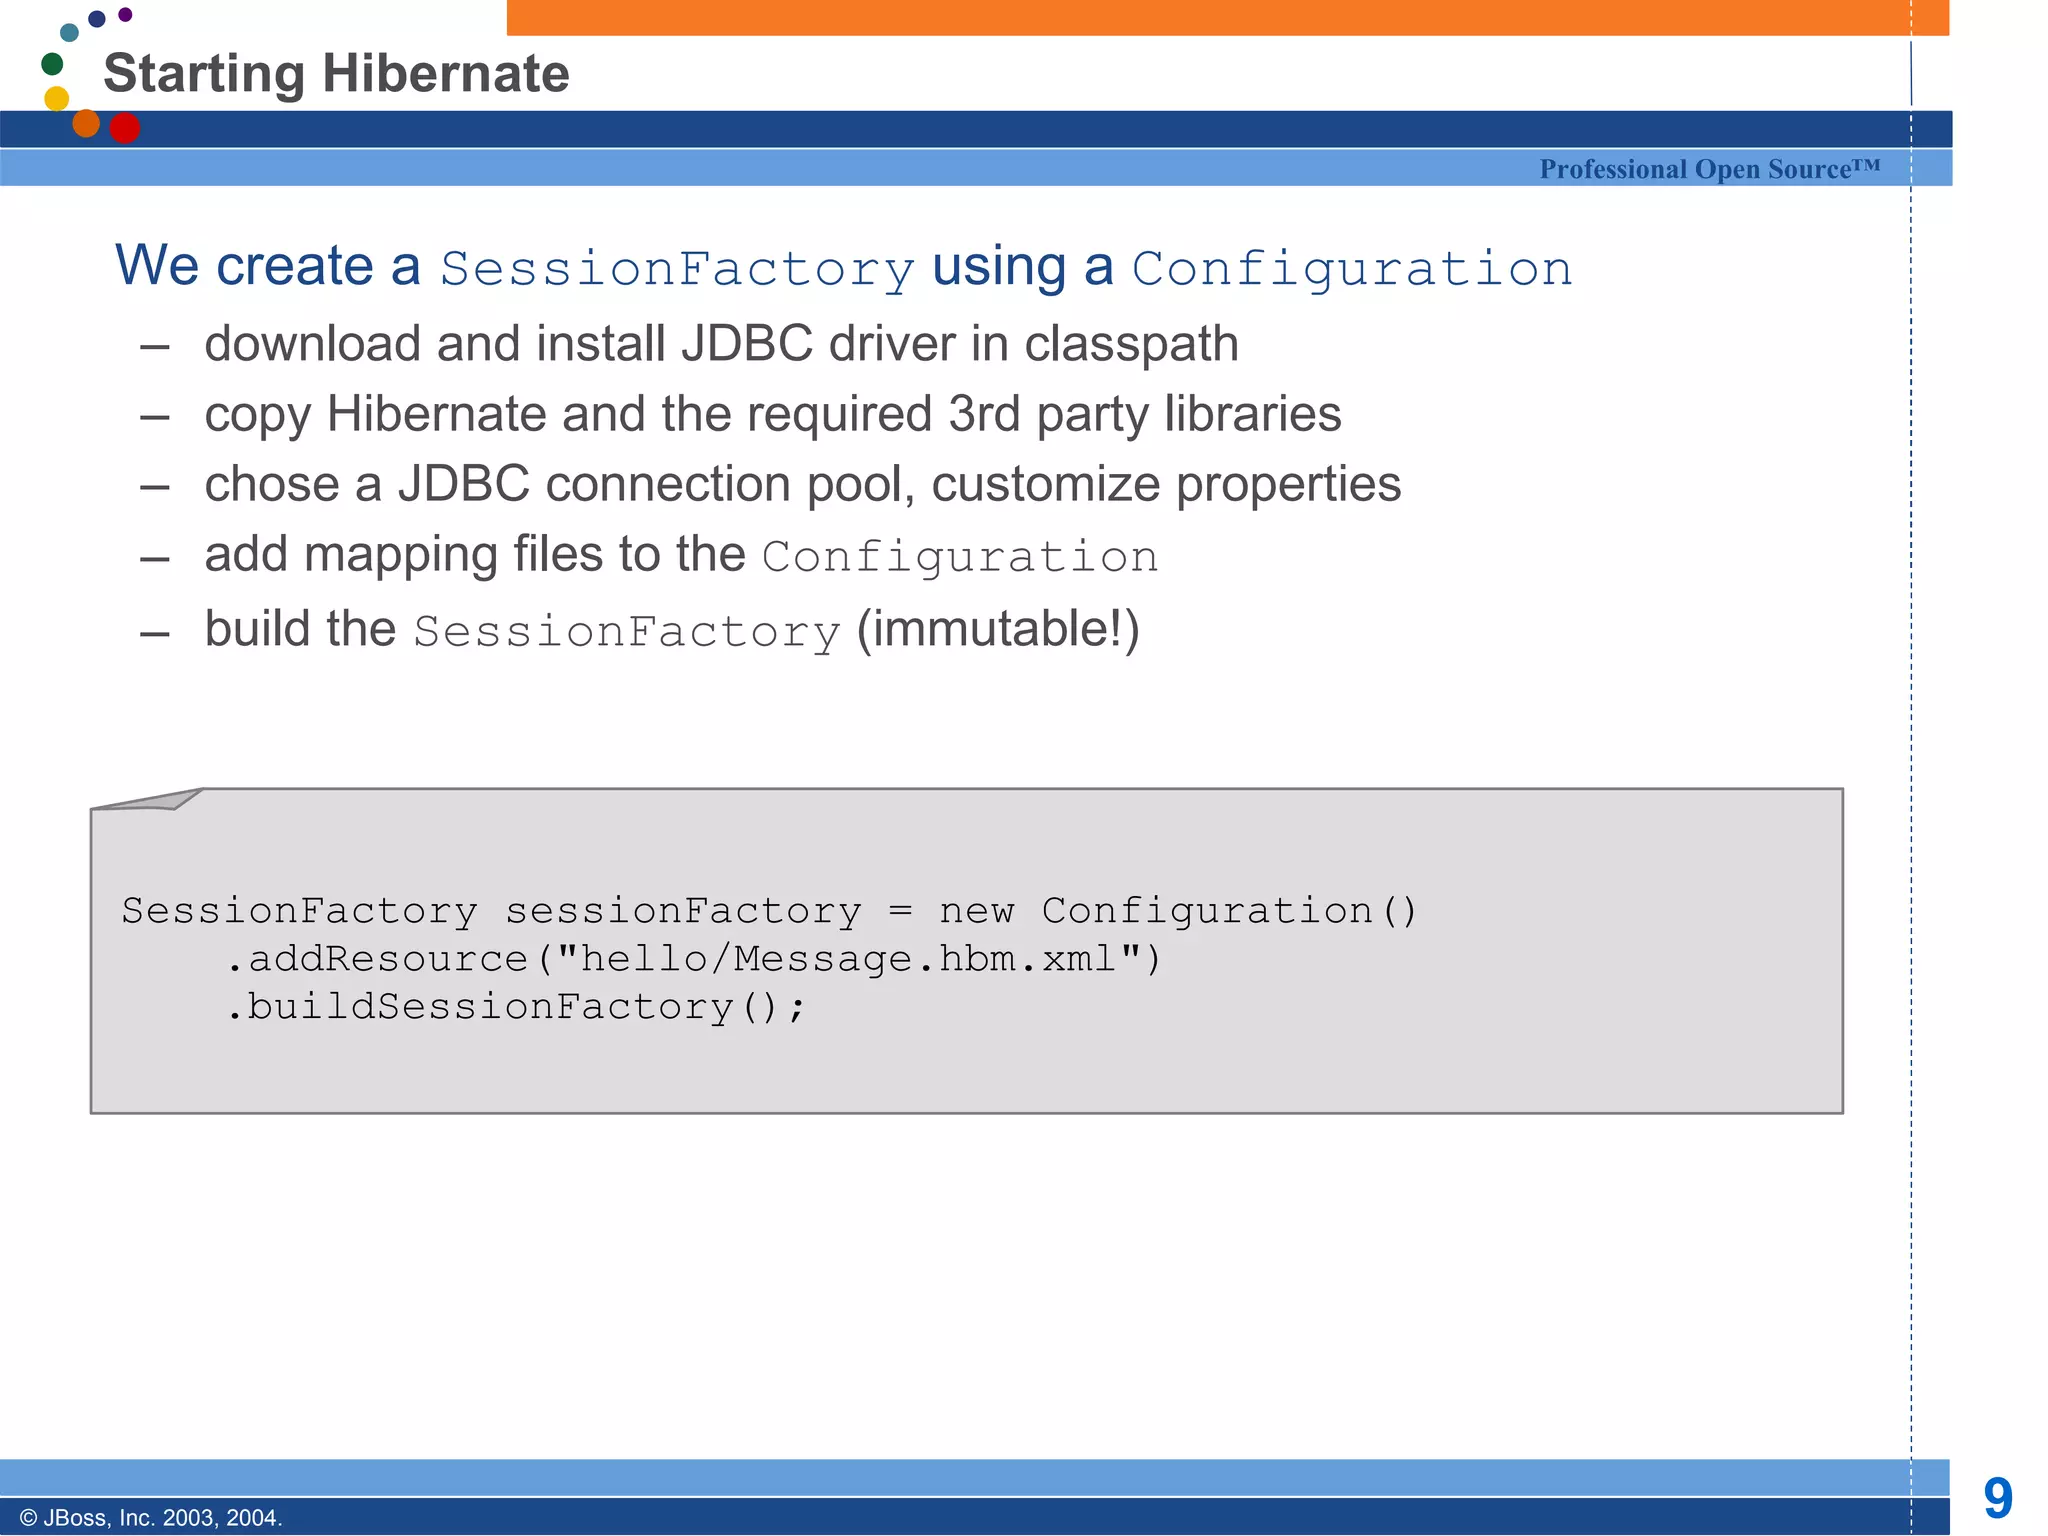Click the orange bar at top
This screenshot has width=2048, height=1536.
1227,17
